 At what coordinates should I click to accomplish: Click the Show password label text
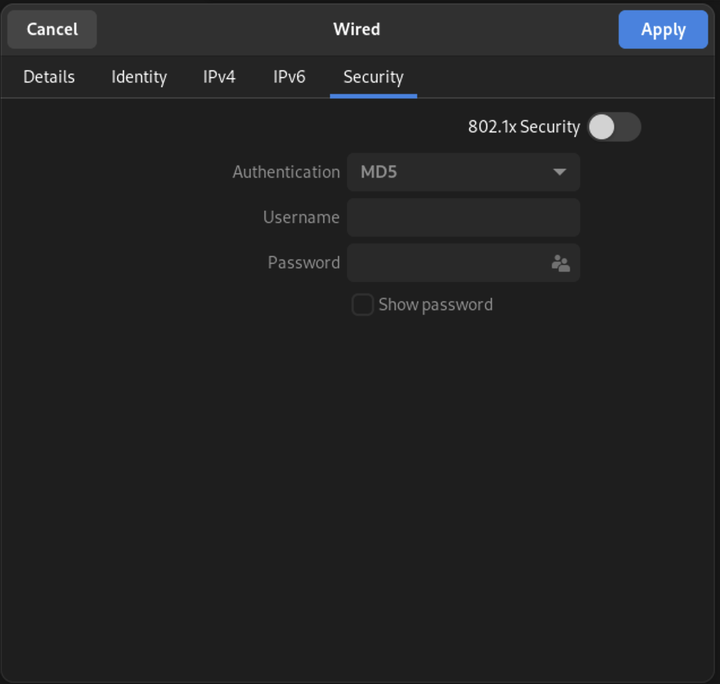[435, 305]
